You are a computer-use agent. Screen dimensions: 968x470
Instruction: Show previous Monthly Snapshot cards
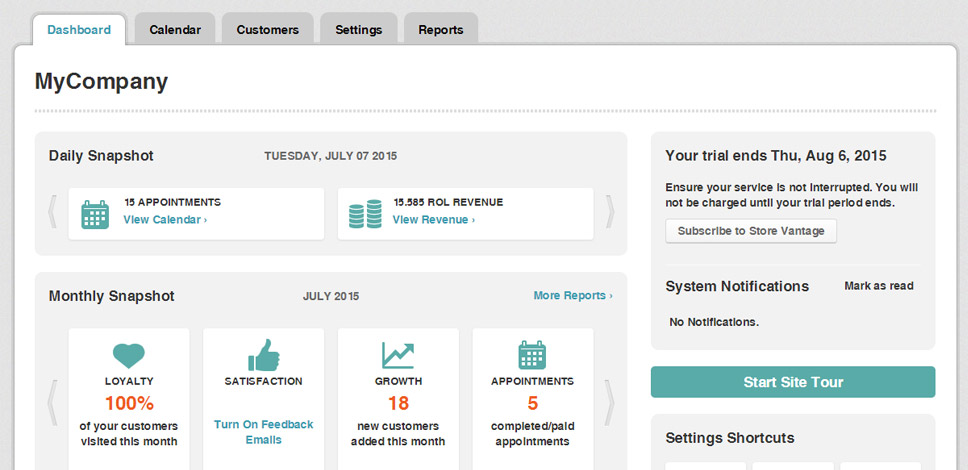click(52, 403)
